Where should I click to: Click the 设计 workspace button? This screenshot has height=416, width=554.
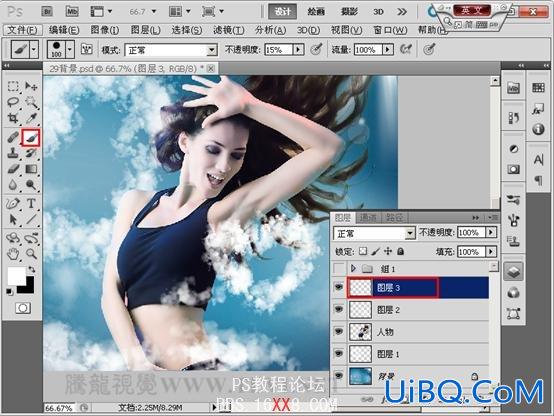pos(283,12)
